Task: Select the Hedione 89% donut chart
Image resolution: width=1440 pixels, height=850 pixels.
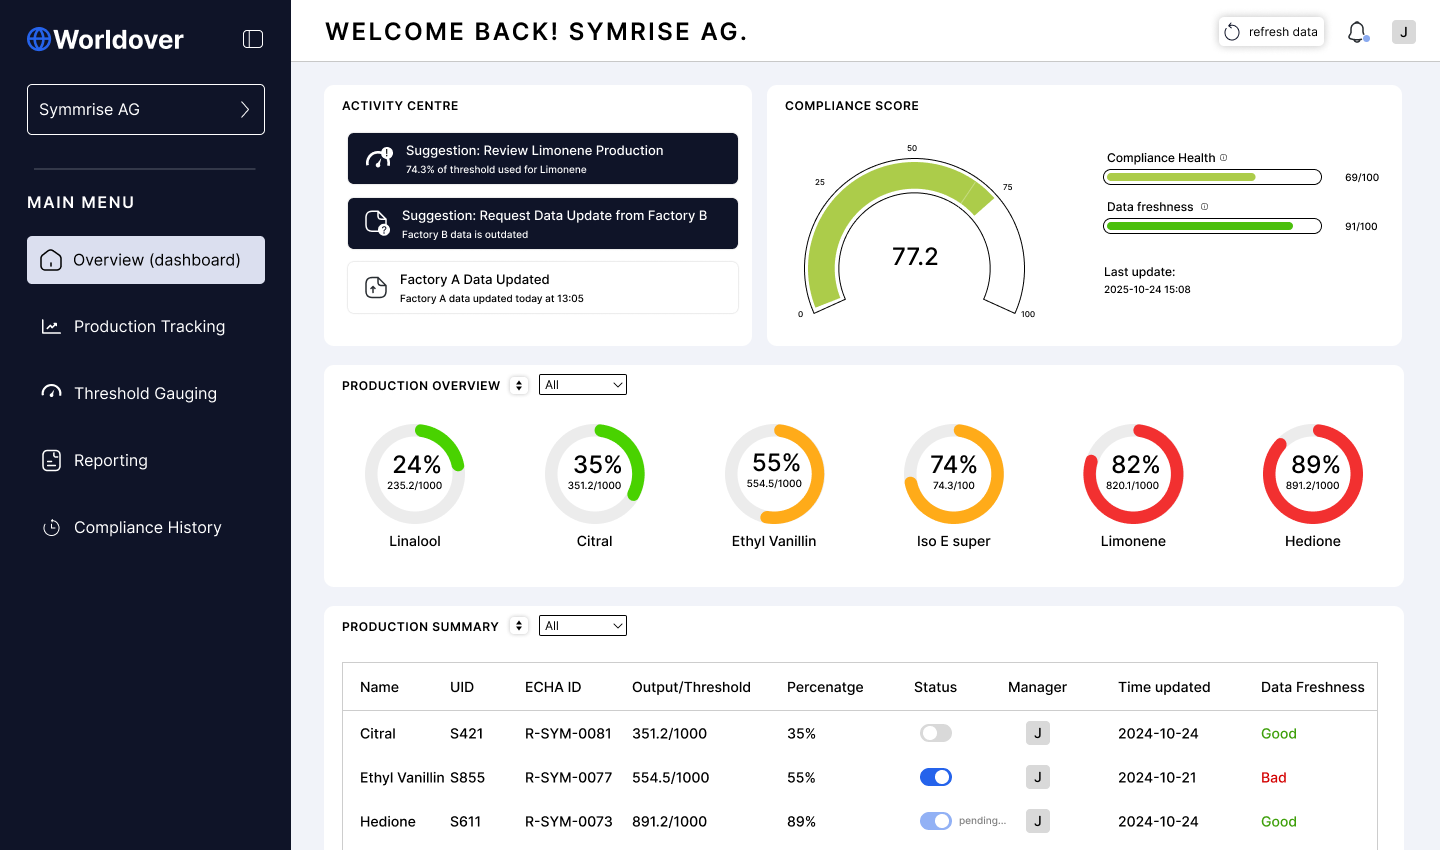Action: point(1313,474)
